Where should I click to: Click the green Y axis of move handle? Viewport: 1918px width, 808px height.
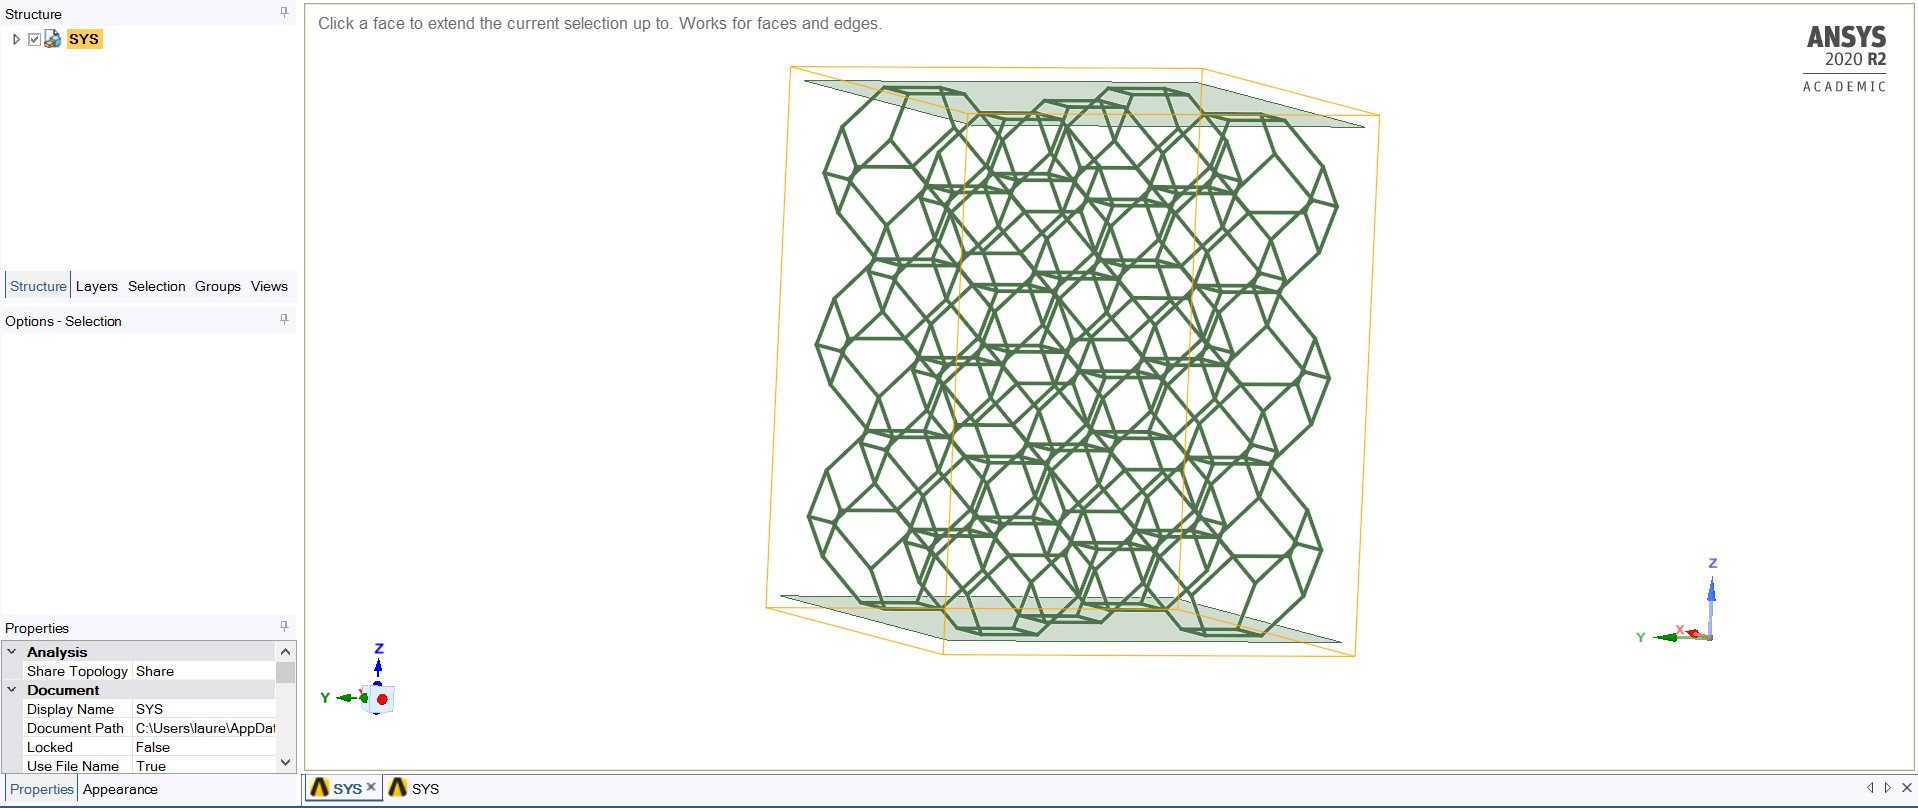pos(347,698)
